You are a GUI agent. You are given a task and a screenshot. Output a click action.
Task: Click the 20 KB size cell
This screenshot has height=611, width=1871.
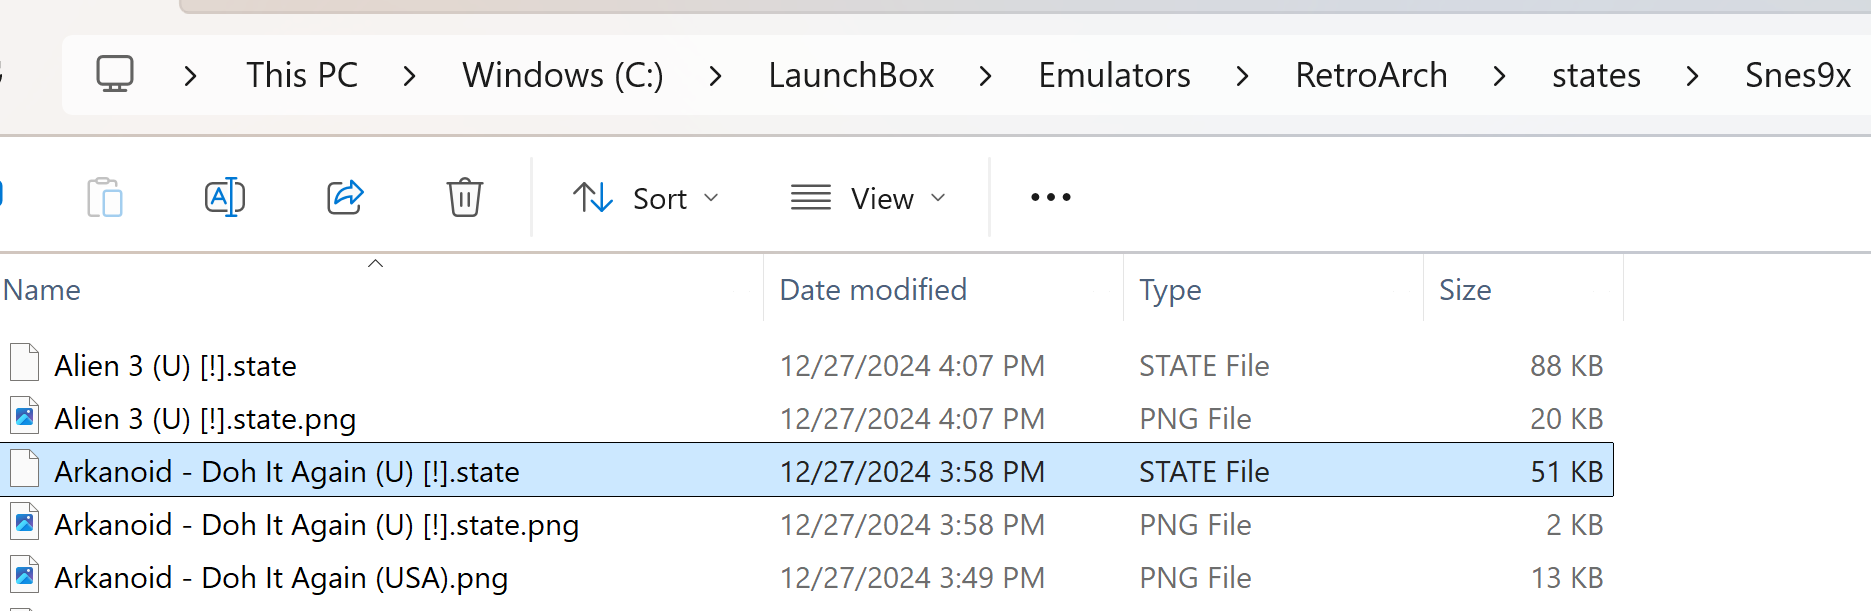[1566, 419]
